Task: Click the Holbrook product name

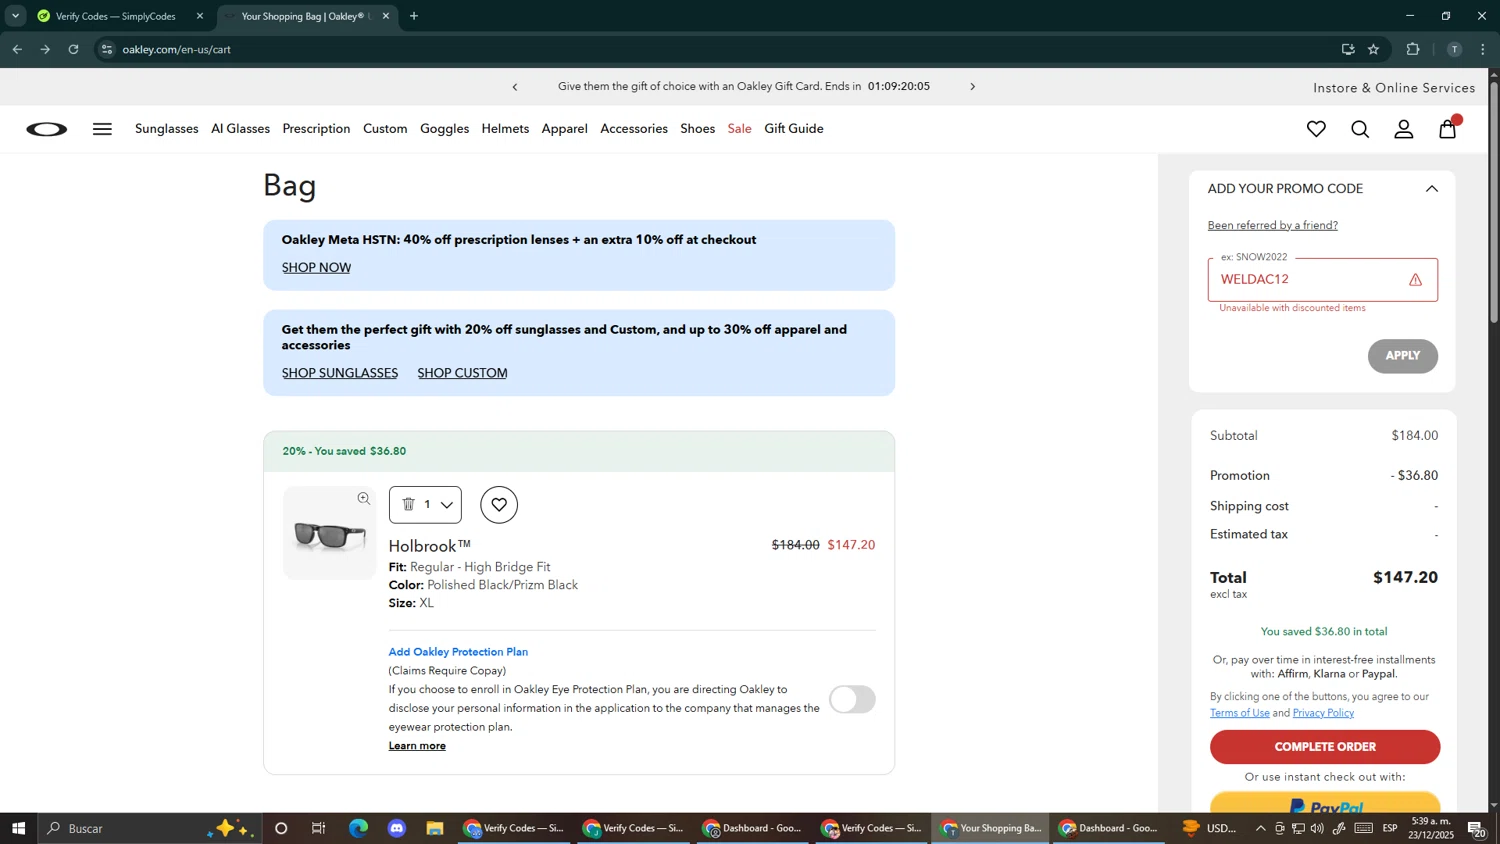Action: pos(429,546)
